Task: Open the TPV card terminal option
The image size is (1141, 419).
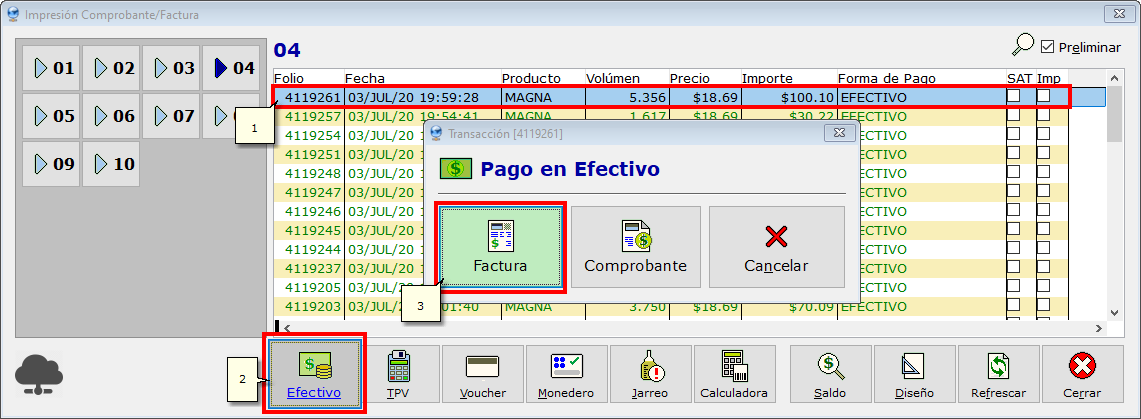Action: coord(399,374)
